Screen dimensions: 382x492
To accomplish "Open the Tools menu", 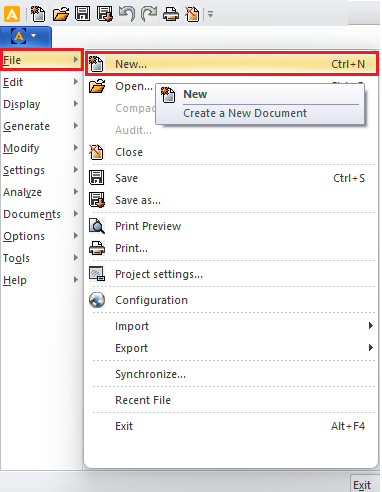I will point(41,258).
